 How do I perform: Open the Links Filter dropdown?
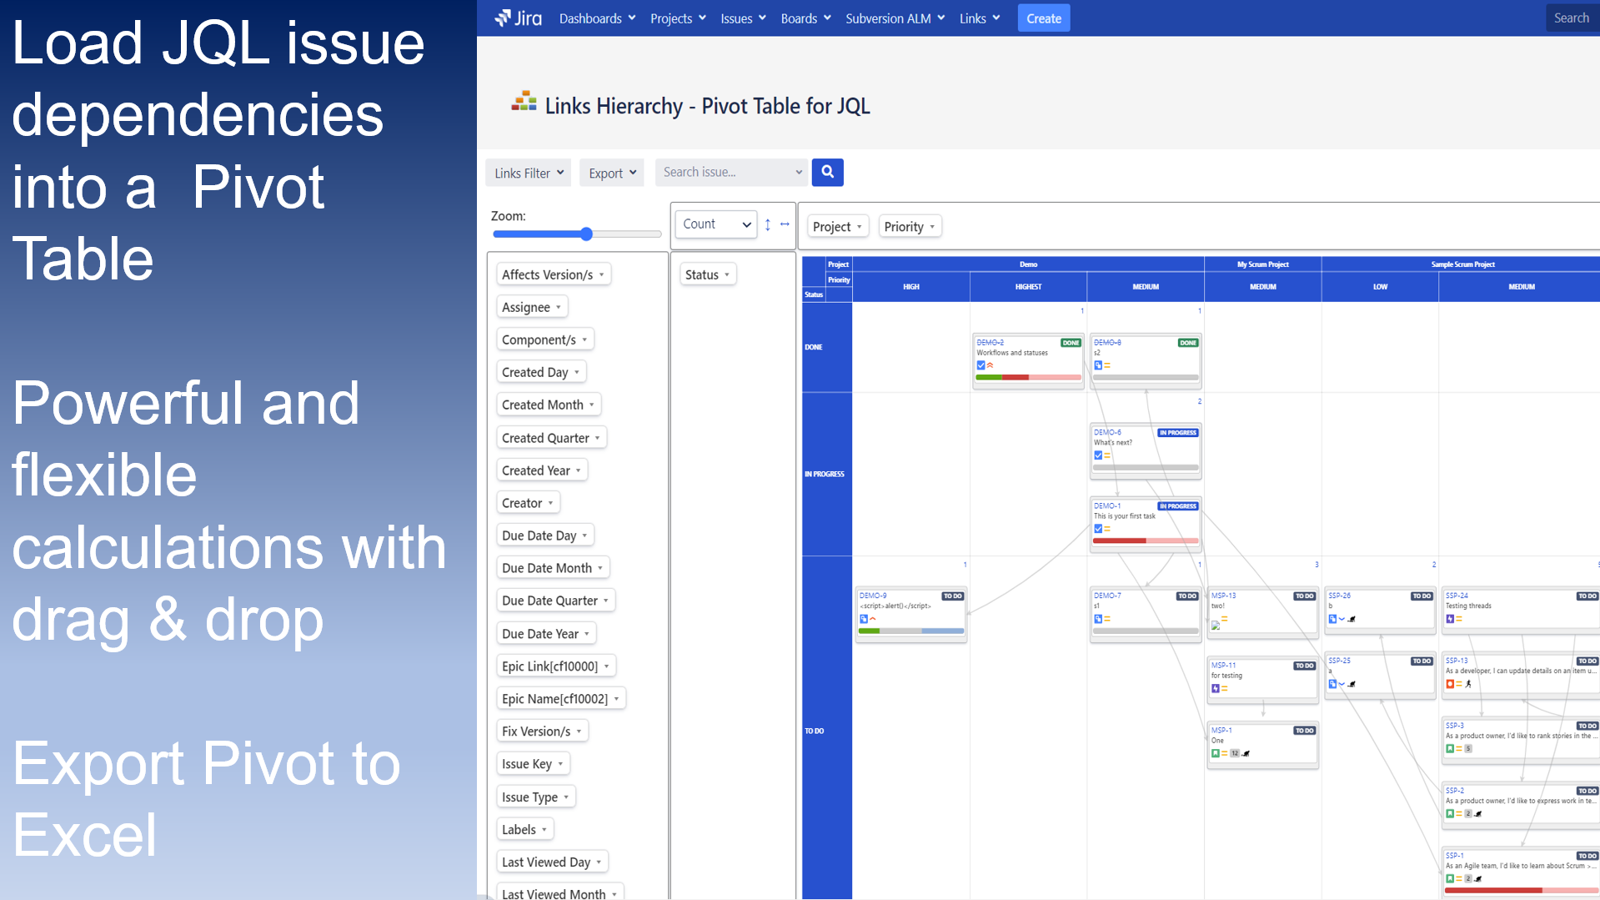coord(529,173)
